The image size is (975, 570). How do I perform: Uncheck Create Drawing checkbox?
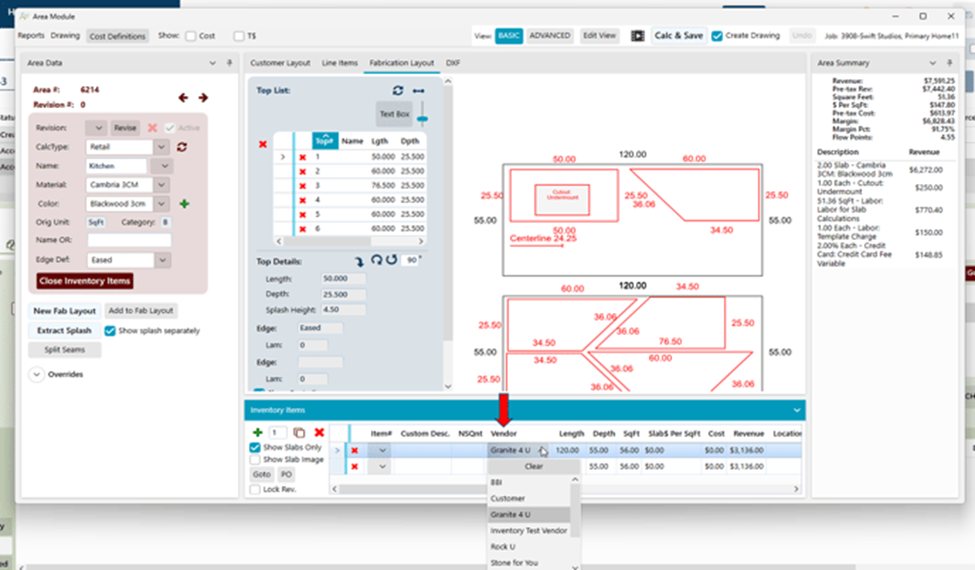[x=717, y=36]
